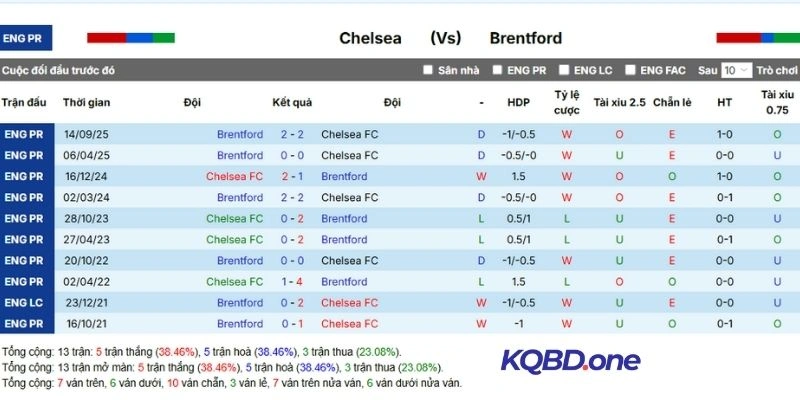Open Chelsea FC link in 23/12/21 row

[x=349, y=302]
